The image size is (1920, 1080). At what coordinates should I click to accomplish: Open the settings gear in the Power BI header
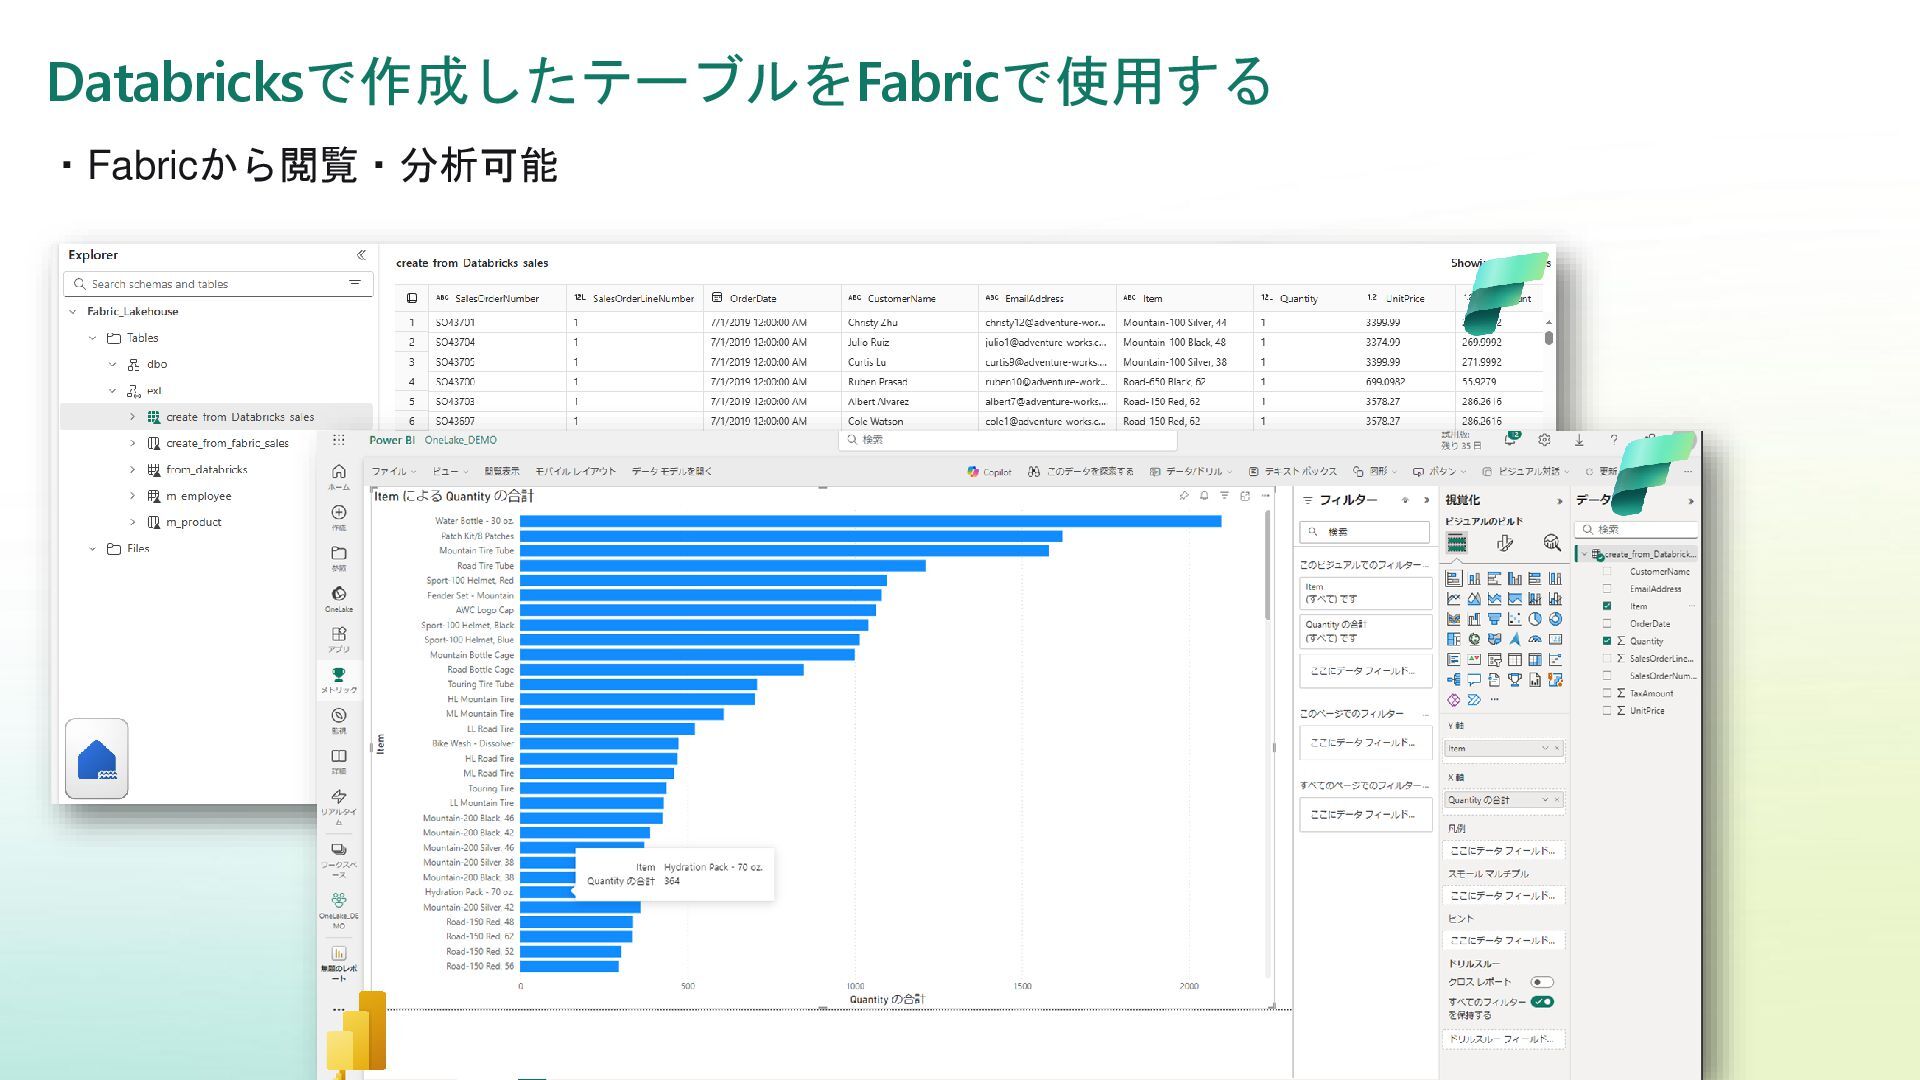(1544, 440)
